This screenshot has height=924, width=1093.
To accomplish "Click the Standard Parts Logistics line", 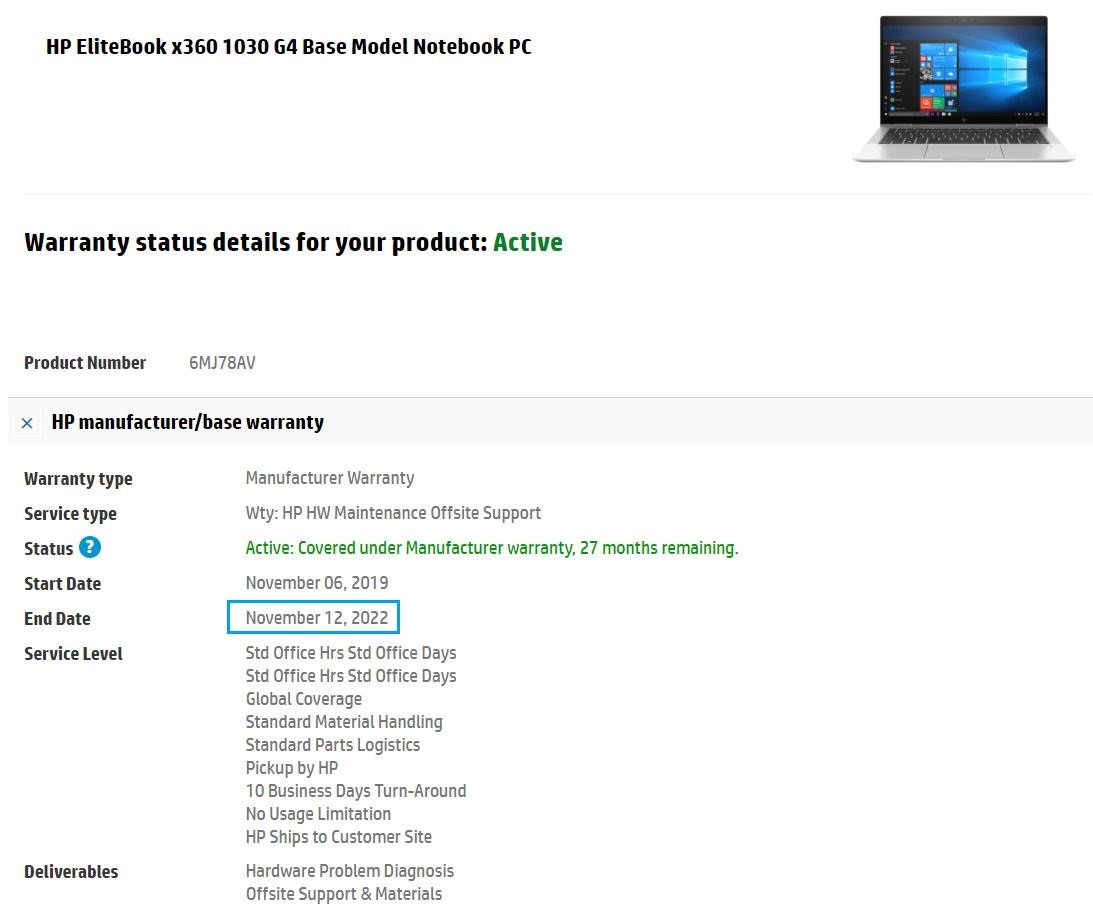I will pos(333,745).
